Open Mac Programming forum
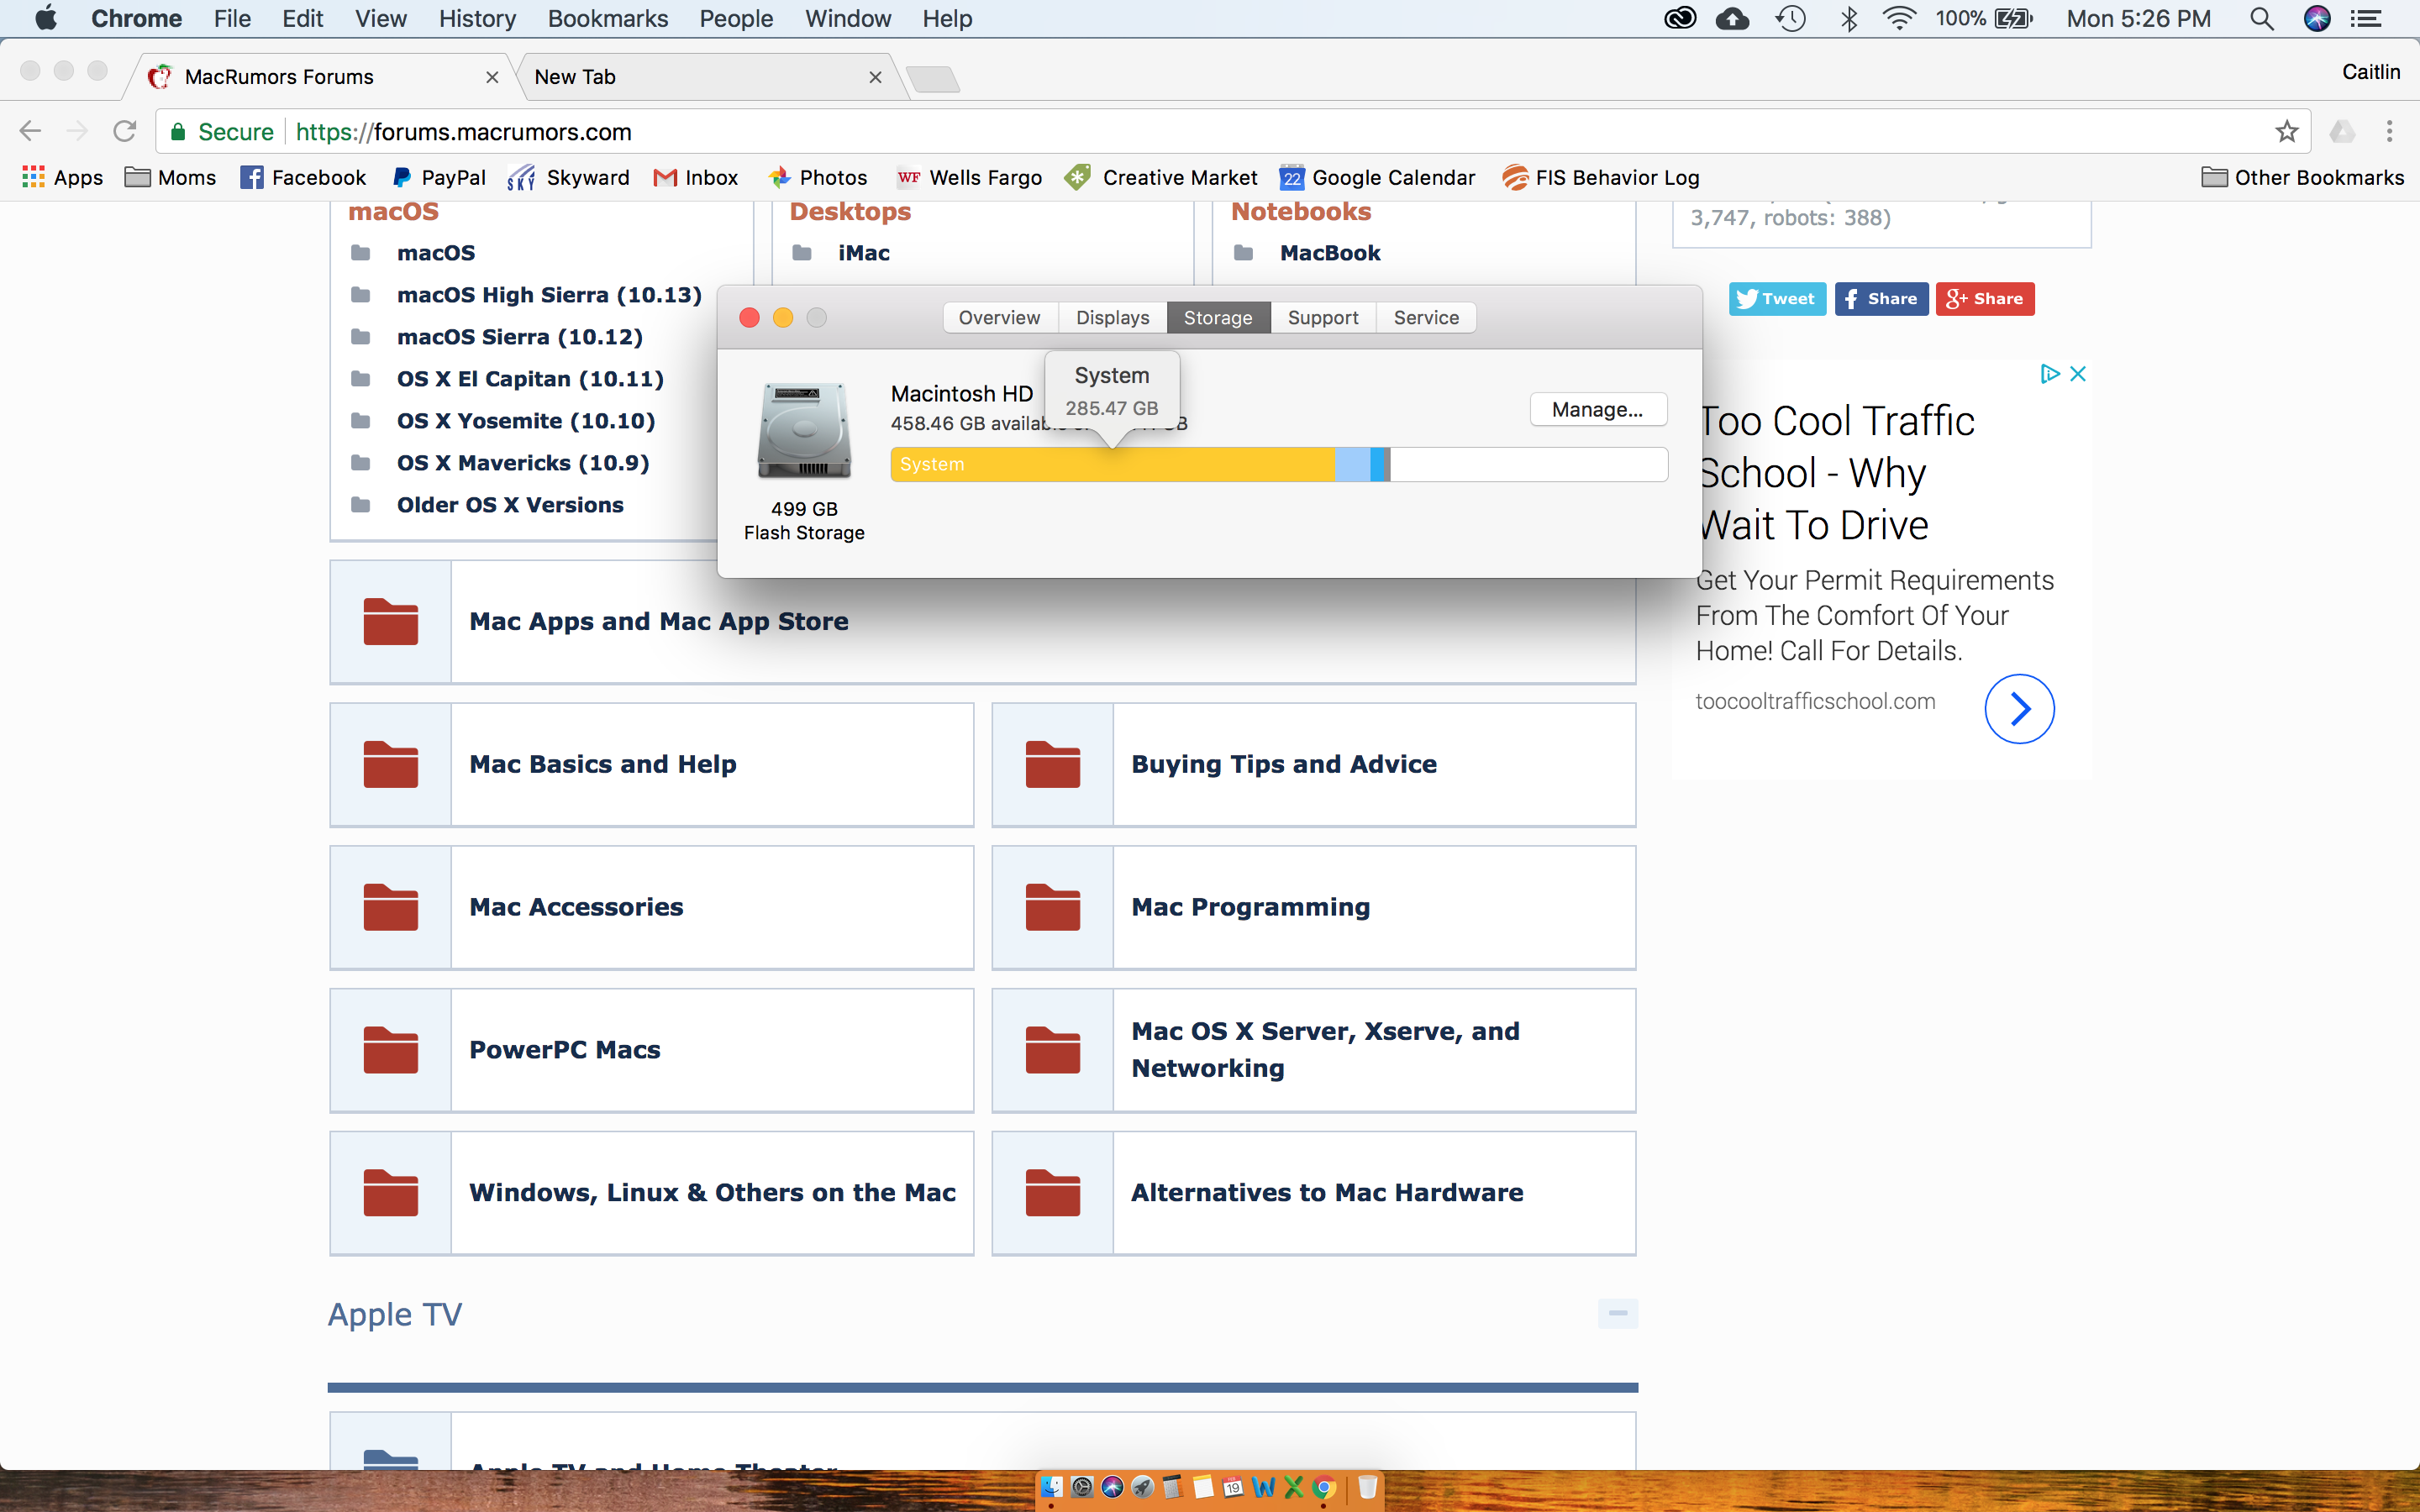Image resolution: width=2420 pixels, height=1512 pixels. pos(1251,907)
